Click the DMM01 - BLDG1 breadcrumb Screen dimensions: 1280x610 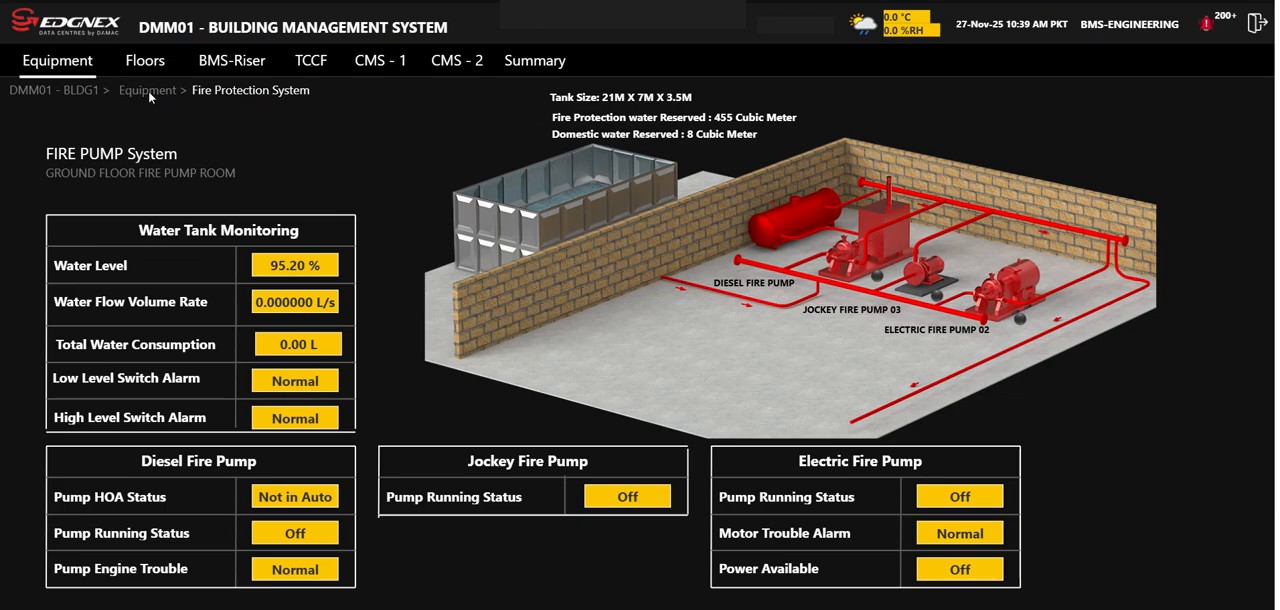point(54,90)
